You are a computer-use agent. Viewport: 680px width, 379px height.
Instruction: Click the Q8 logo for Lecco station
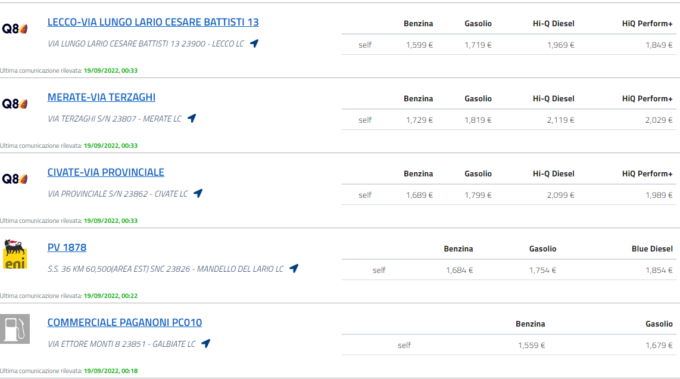[15, 29]
